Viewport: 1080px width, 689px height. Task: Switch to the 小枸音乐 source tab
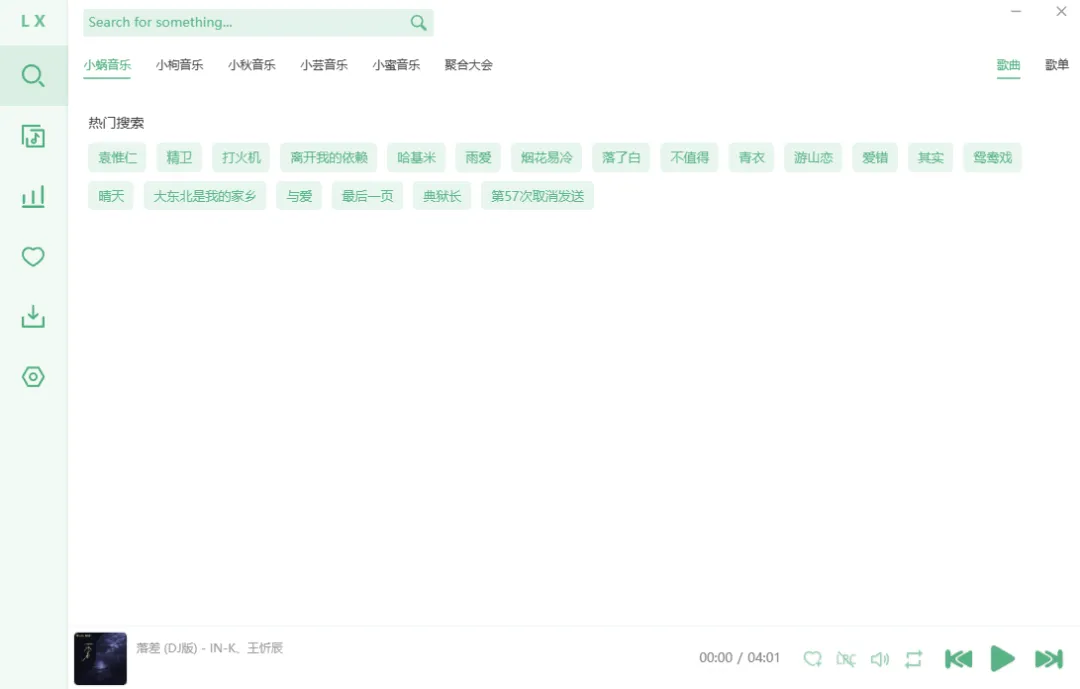pos(179,65)
